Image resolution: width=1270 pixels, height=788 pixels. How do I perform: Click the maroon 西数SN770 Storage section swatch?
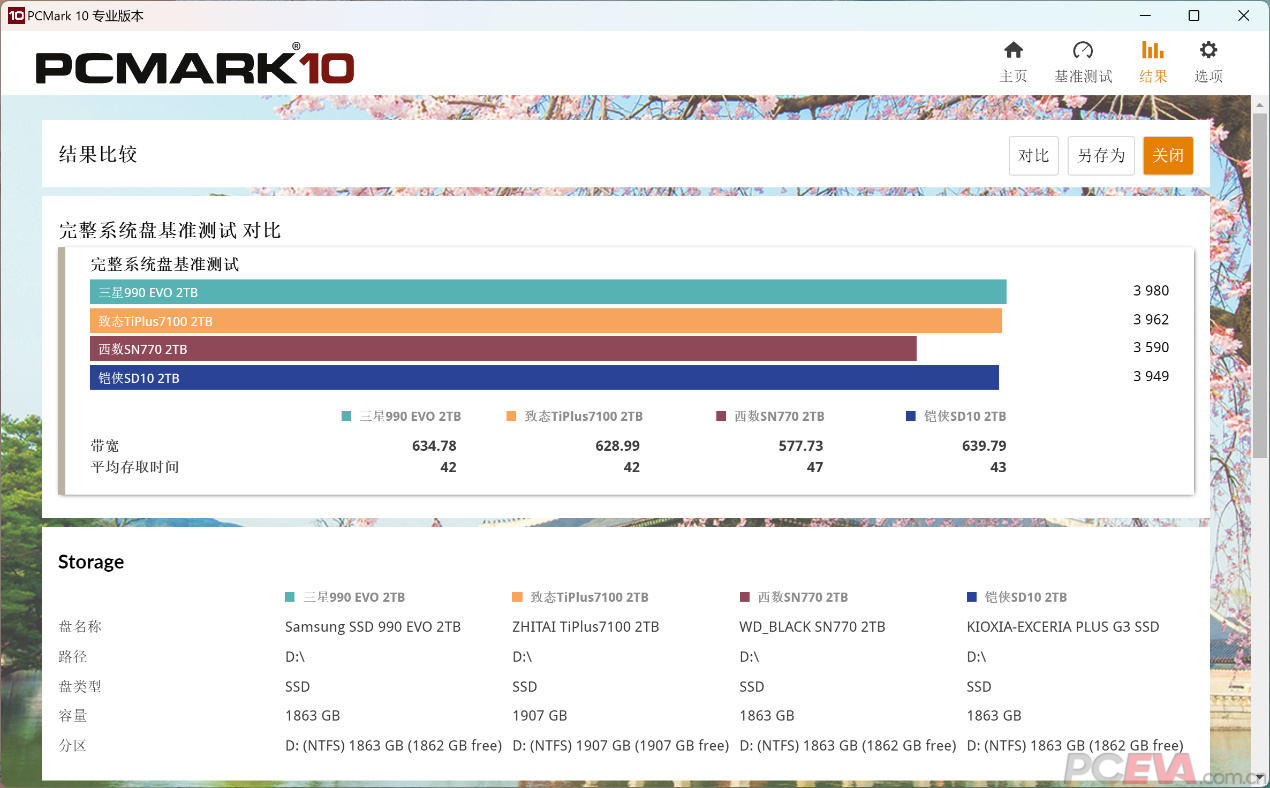point(744,597)
